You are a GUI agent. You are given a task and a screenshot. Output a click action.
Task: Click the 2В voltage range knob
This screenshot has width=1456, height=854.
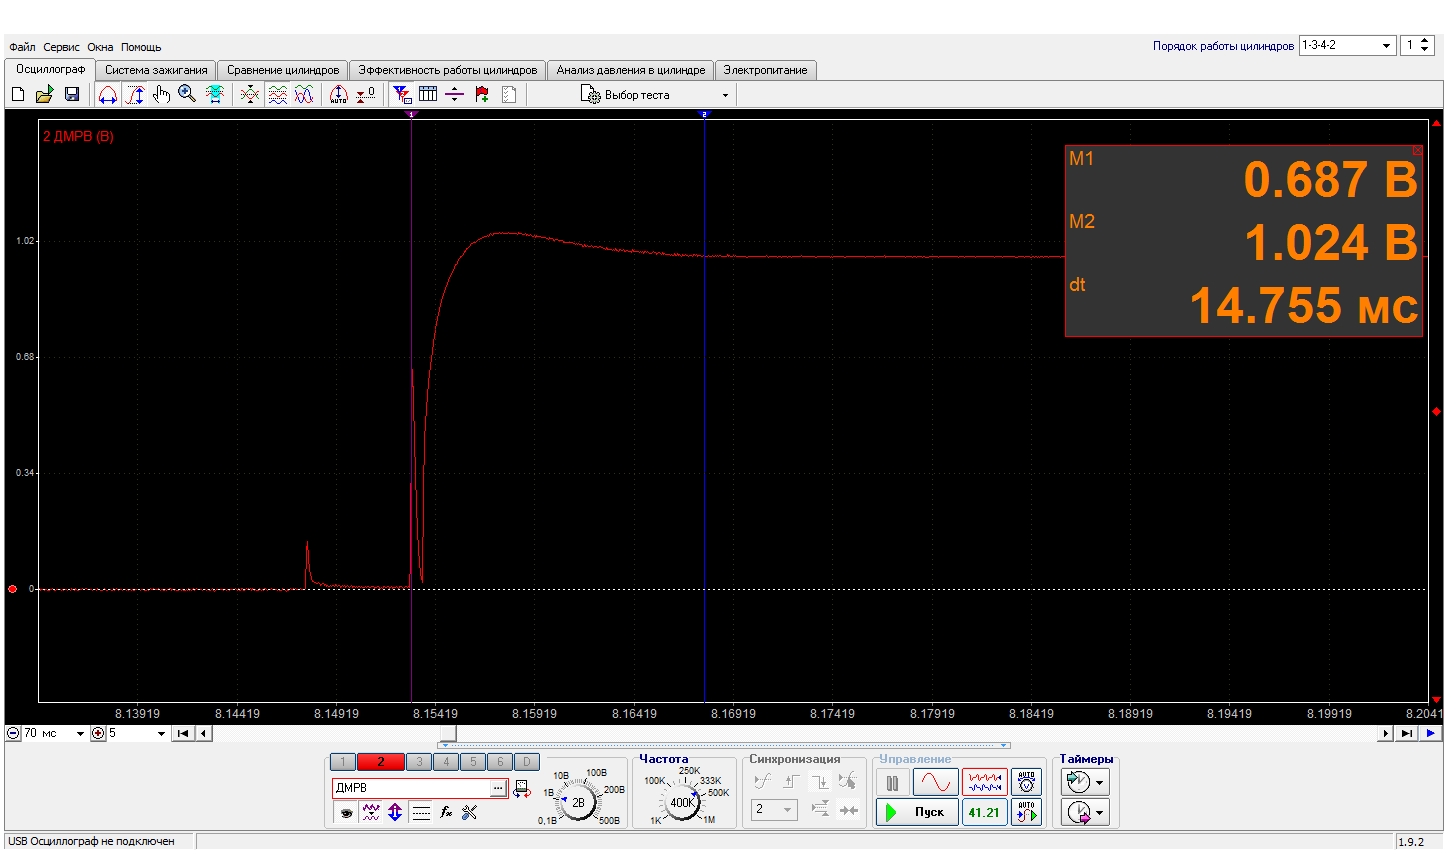[578, 802]
